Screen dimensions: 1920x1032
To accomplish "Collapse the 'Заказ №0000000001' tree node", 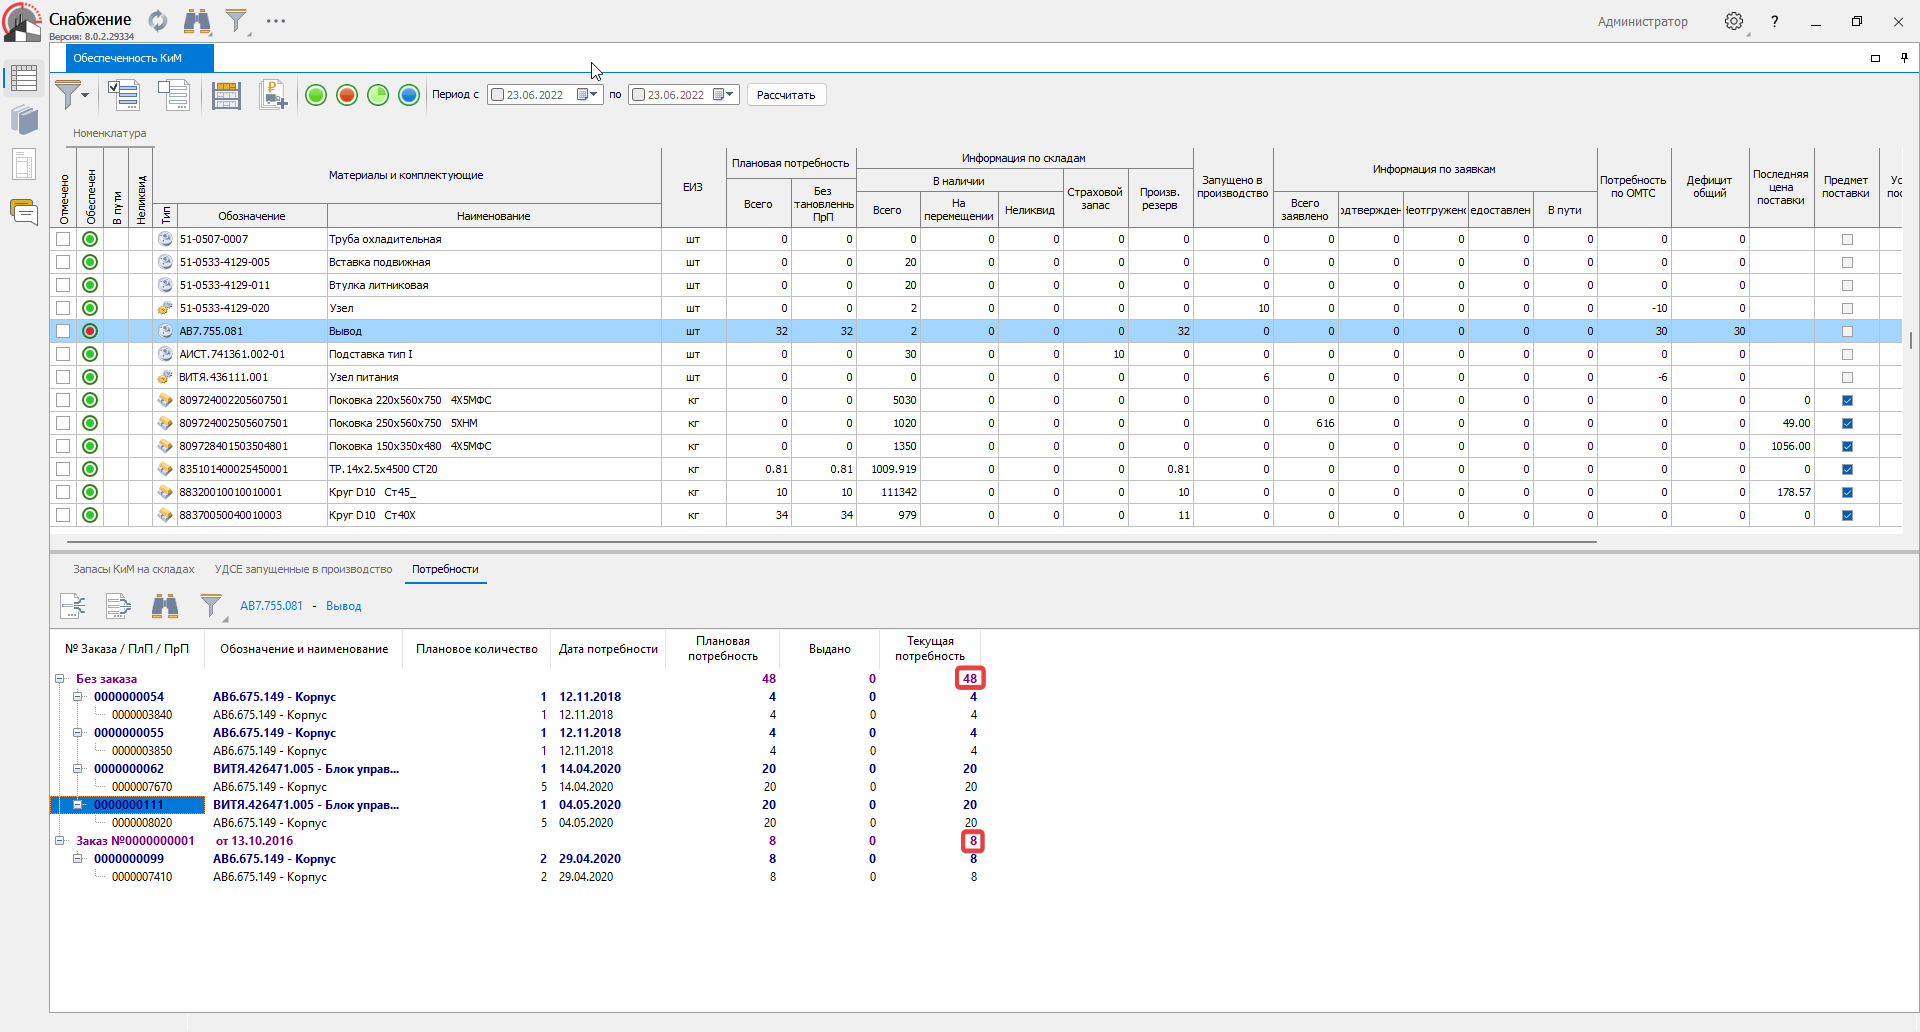I will coord(59,841).
